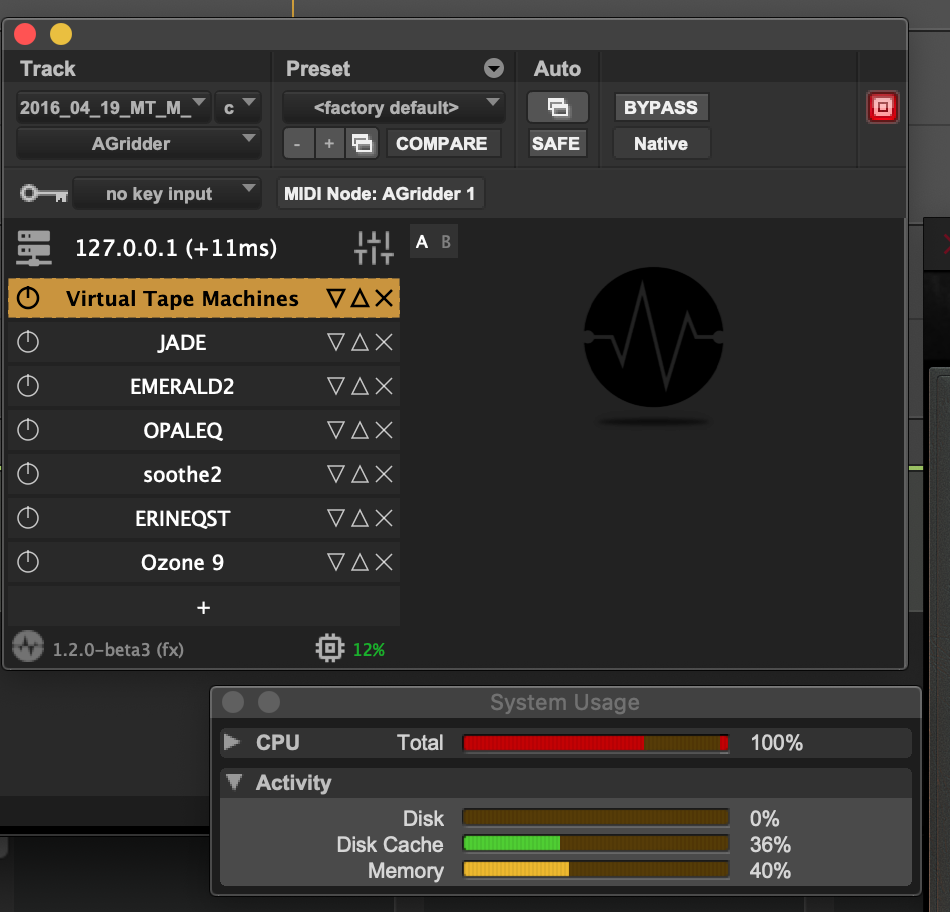950x912 pixels.
Task: Toggle power for Ozone 9 plugin
Action: point(28,562)
